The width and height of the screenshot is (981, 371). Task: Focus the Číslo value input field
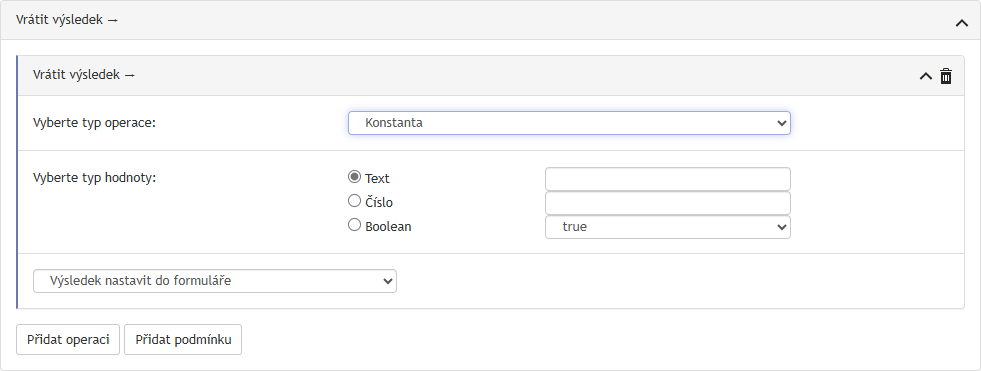click(668, 203)
